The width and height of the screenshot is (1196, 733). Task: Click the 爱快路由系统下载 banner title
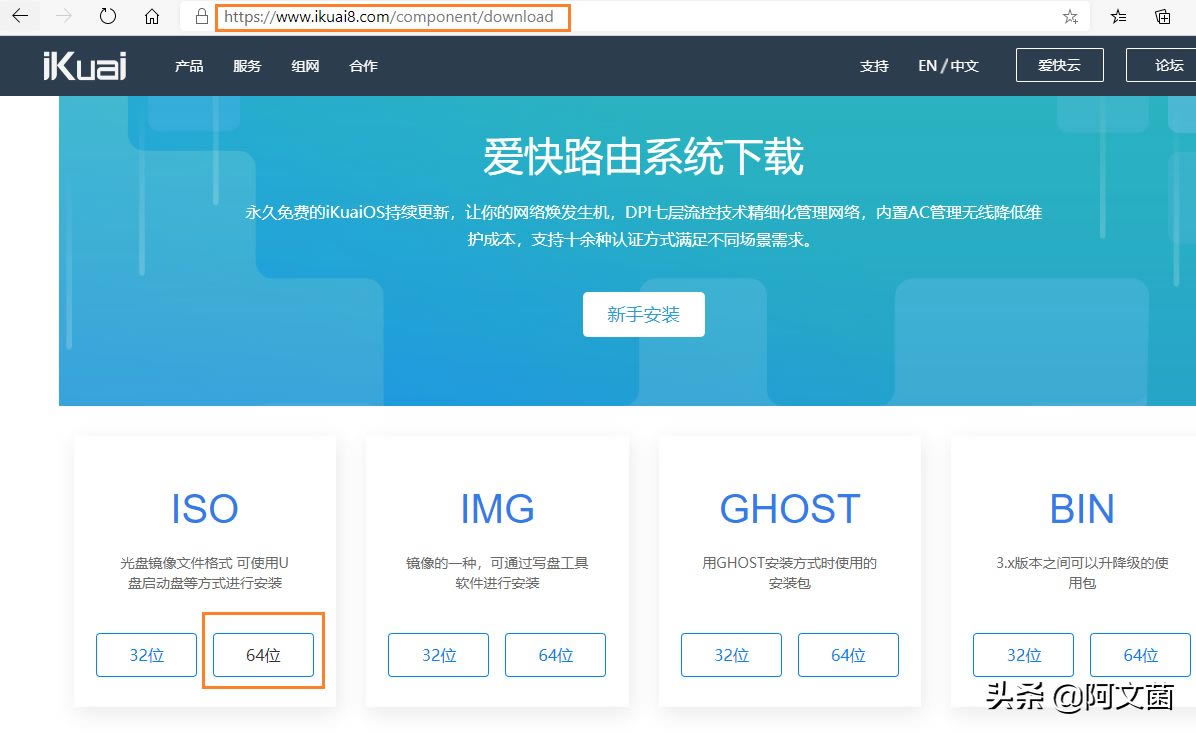click(x=644, y=157)
